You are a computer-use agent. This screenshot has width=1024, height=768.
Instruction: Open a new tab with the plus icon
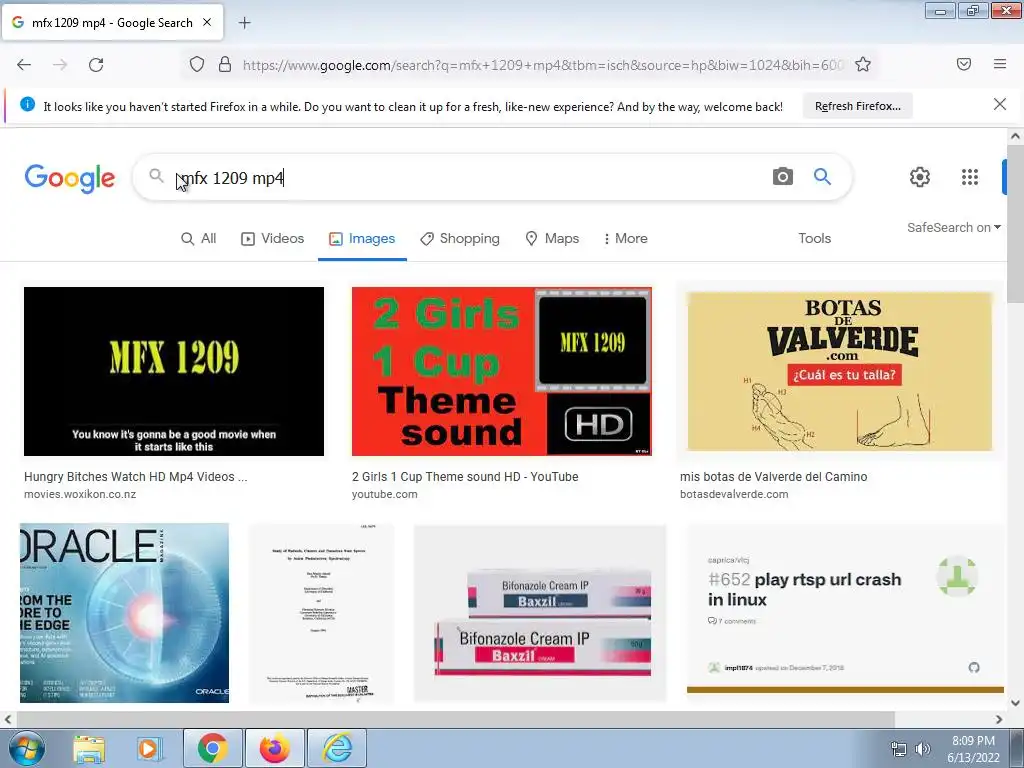244,23
